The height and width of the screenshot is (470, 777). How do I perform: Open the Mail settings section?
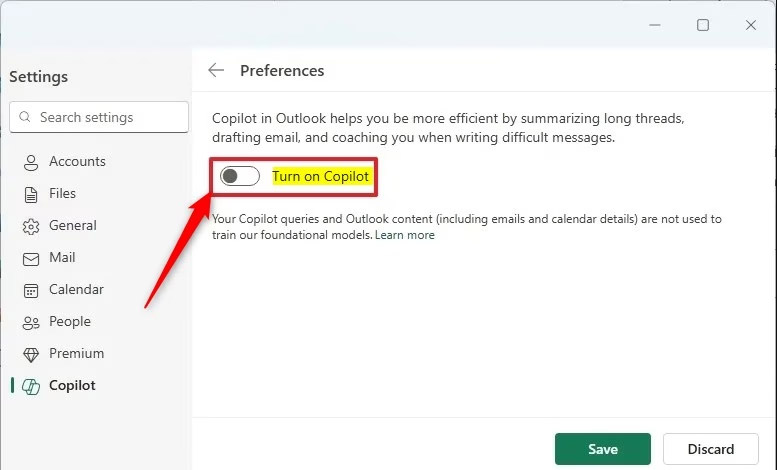pyautogui.click(x=62, y=258)
